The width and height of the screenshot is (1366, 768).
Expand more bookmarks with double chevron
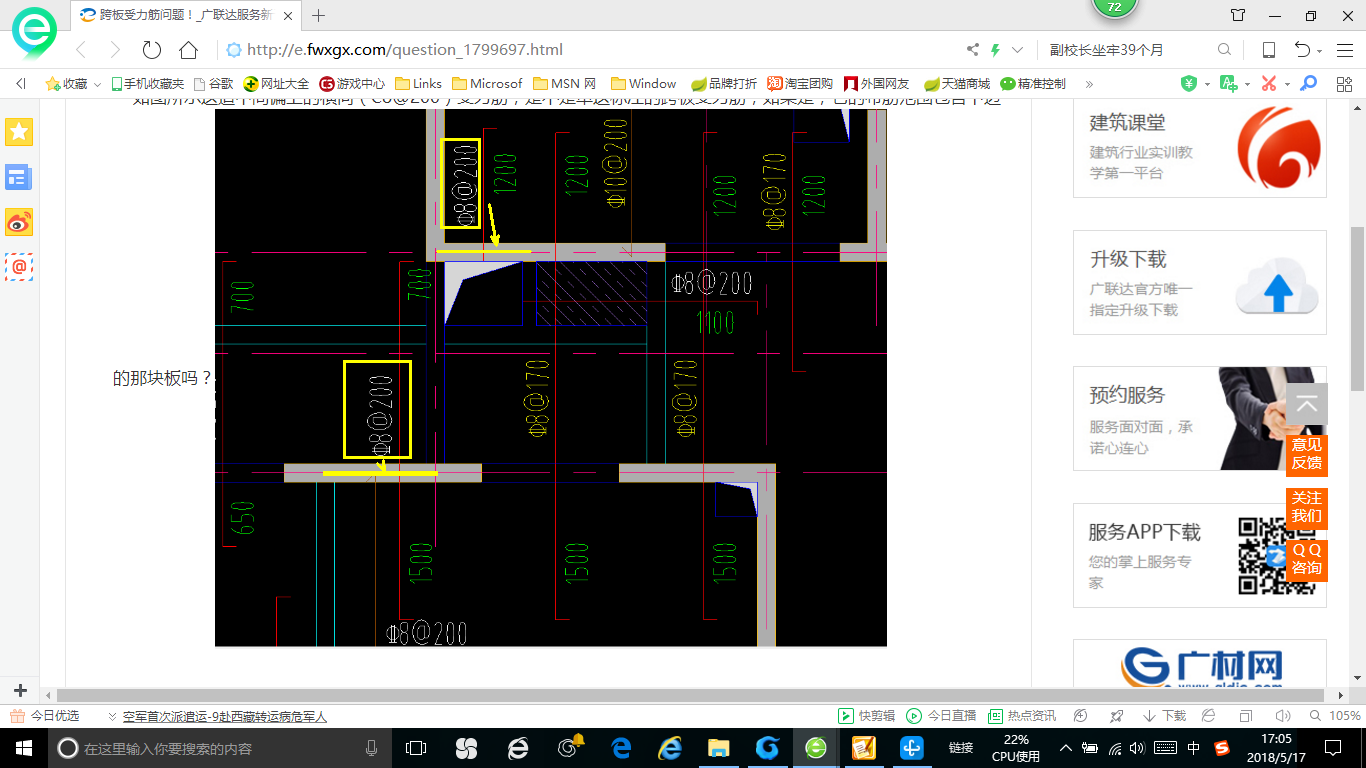(1089, 84)
